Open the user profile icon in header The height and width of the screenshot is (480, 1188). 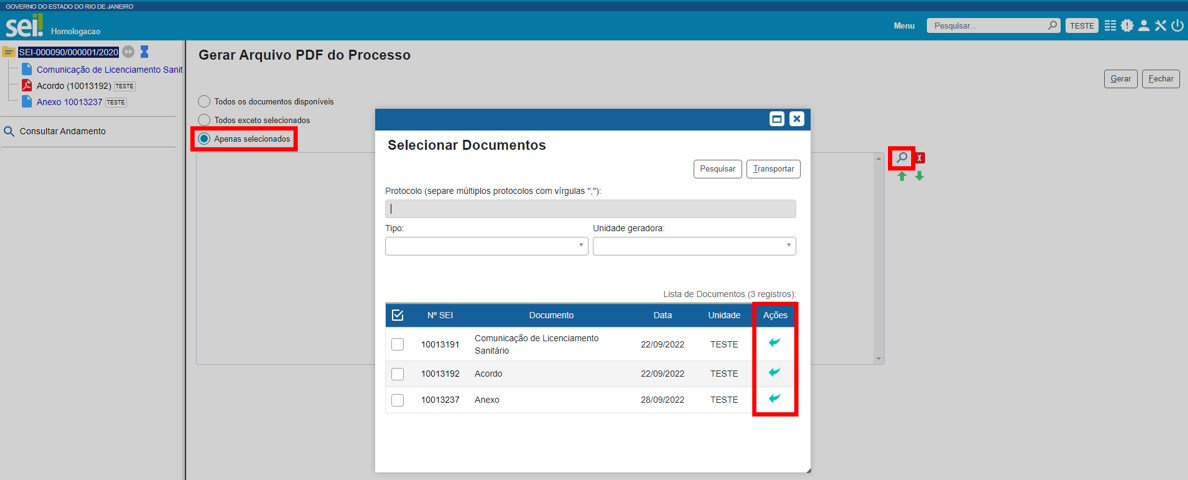click(x=1143, y=26)
